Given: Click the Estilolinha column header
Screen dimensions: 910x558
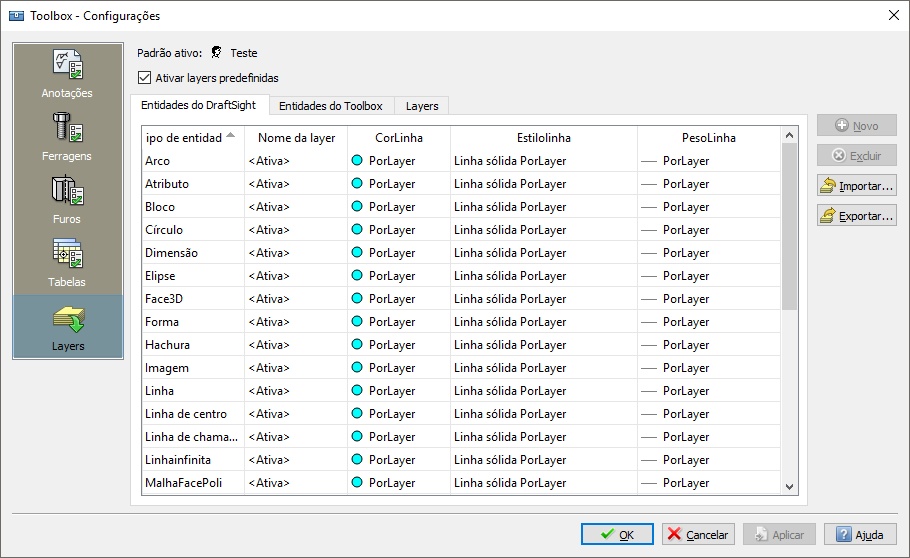Looking at the screenshot, I should click(544, 138).
